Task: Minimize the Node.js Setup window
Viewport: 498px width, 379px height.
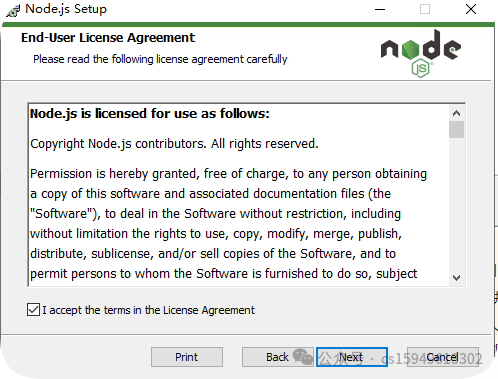Action: click(380, 9)
